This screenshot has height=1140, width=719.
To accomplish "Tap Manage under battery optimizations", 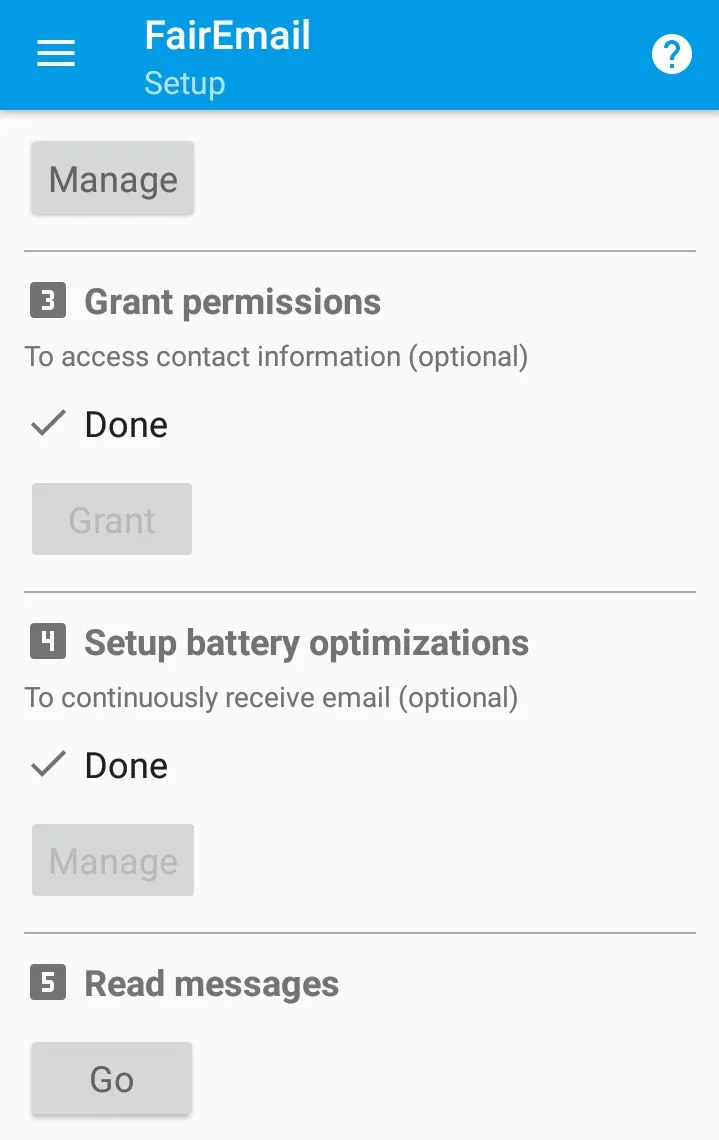I will 113,860.
